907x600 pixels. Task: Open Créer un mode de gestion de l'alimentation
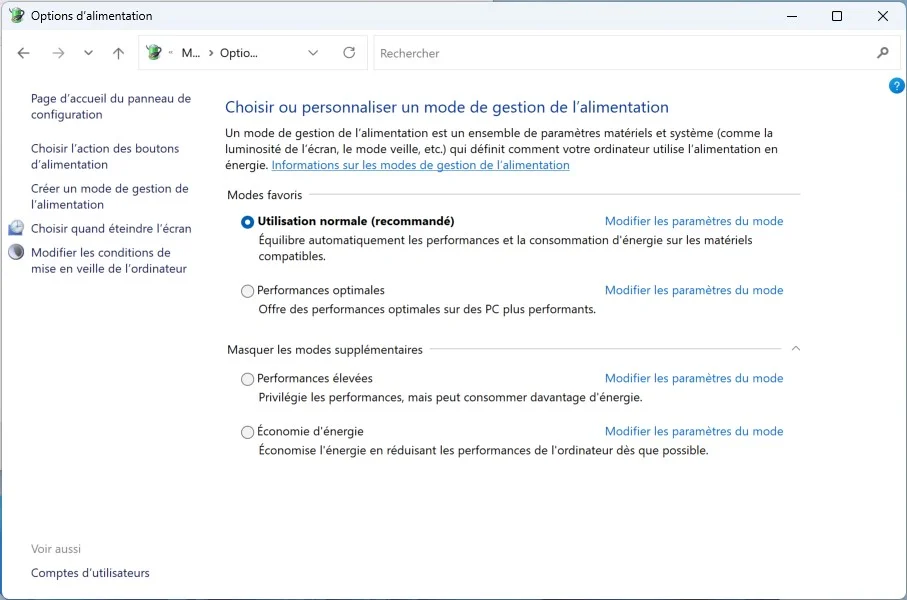click(x=110, y=196)
